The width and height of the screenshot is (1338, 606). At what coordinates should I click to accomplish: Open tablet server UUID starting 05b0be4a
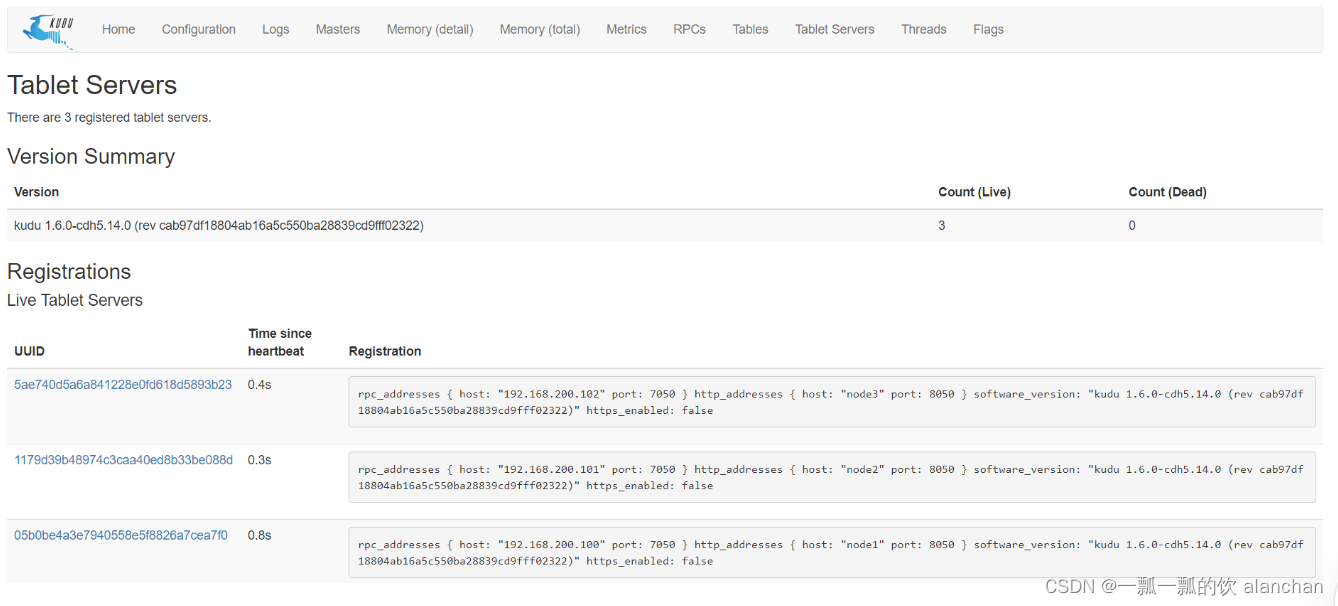coord(121,536)
